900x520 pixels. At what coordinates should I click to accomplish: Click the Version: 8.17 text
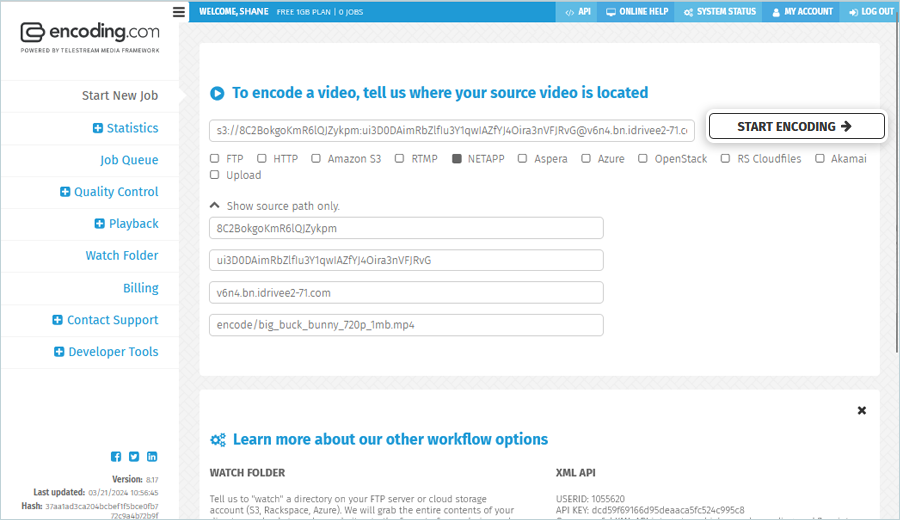[x=135, y=479]
